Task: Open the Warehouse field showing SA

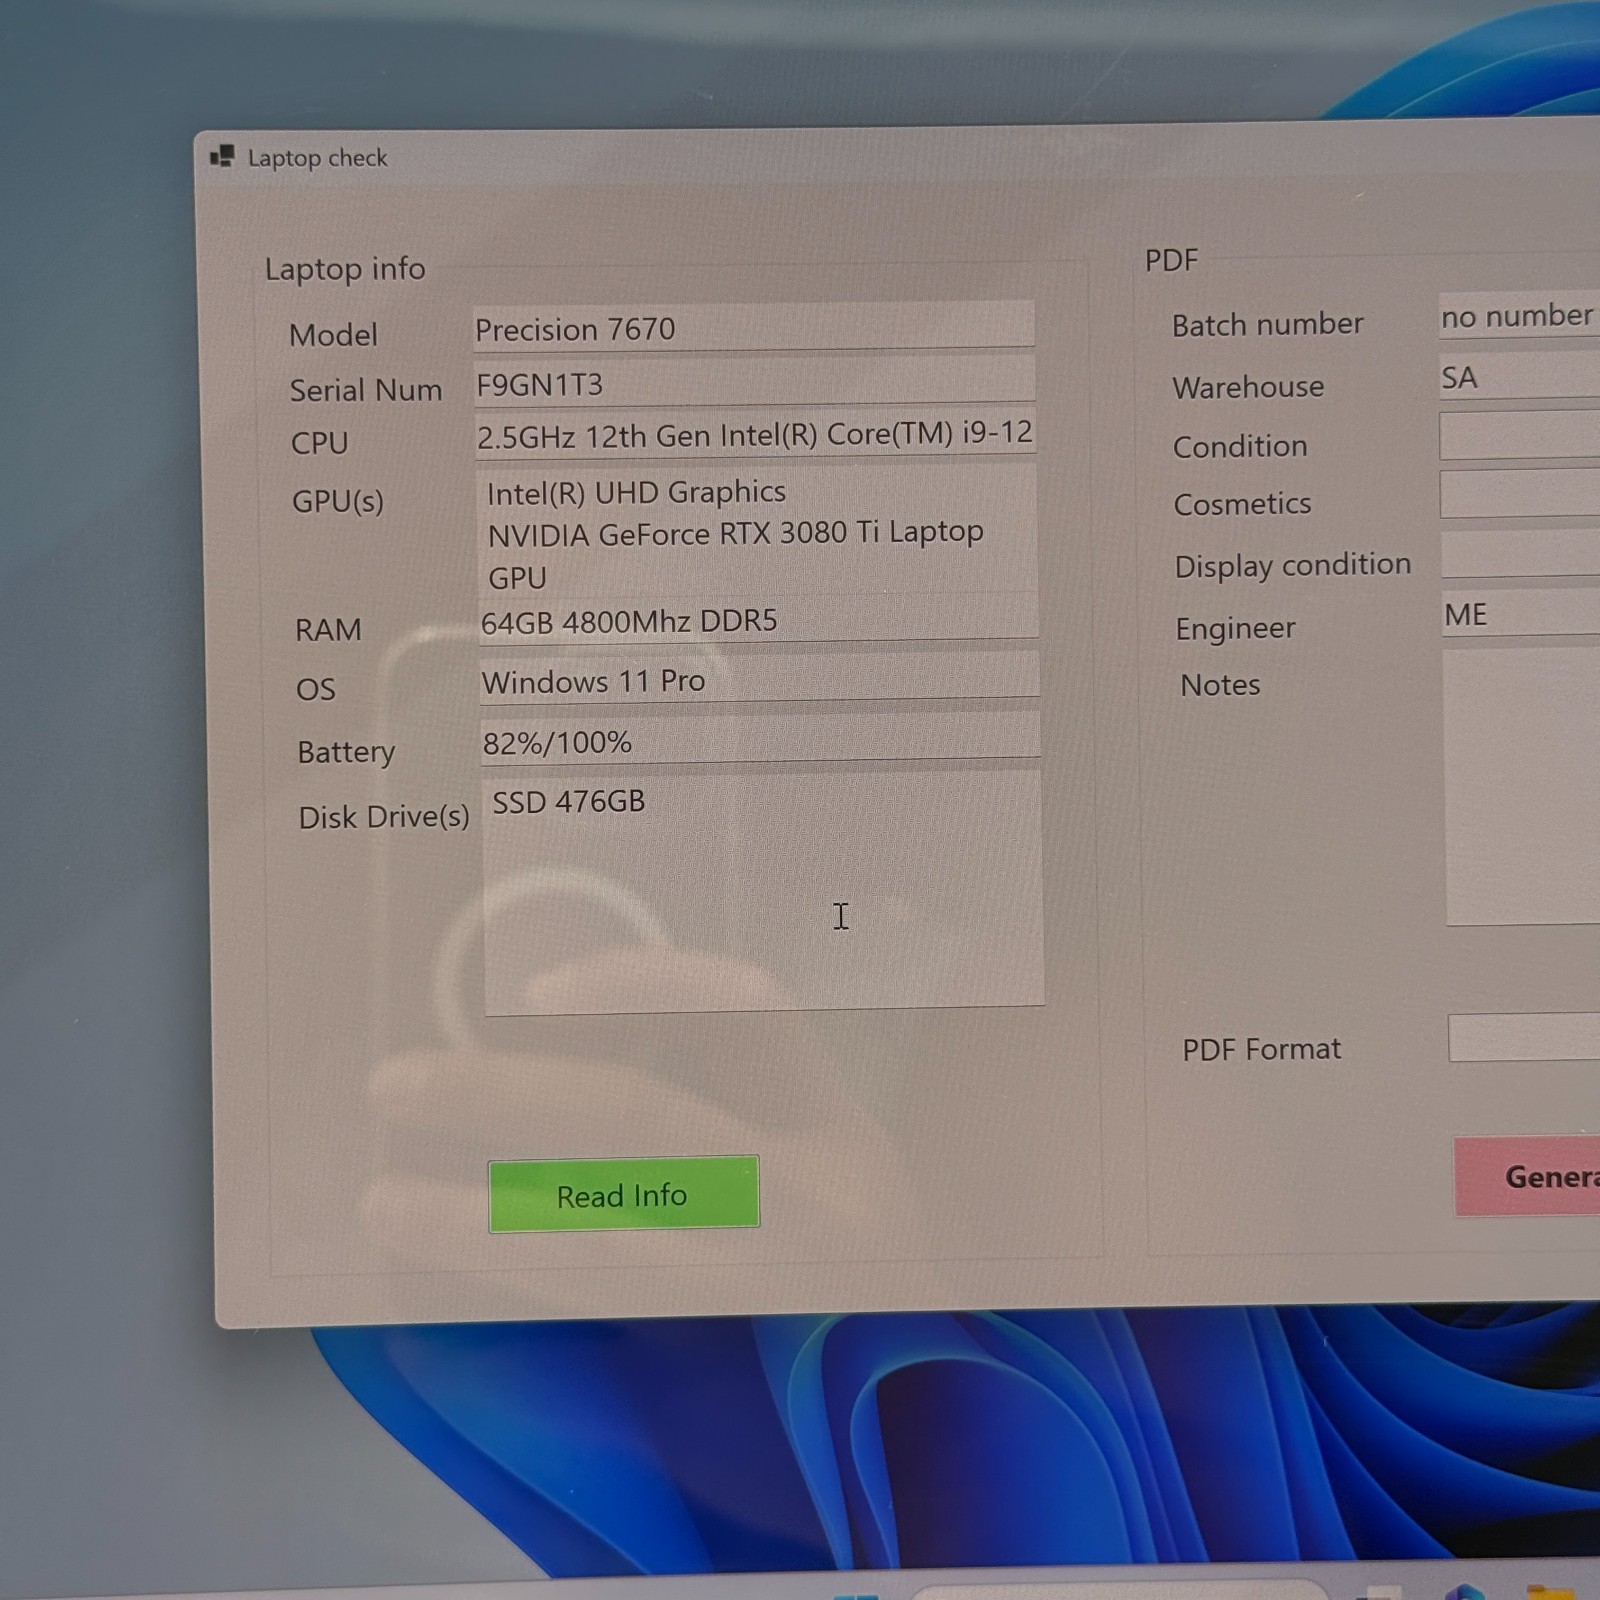Action: pos(1520,377)
